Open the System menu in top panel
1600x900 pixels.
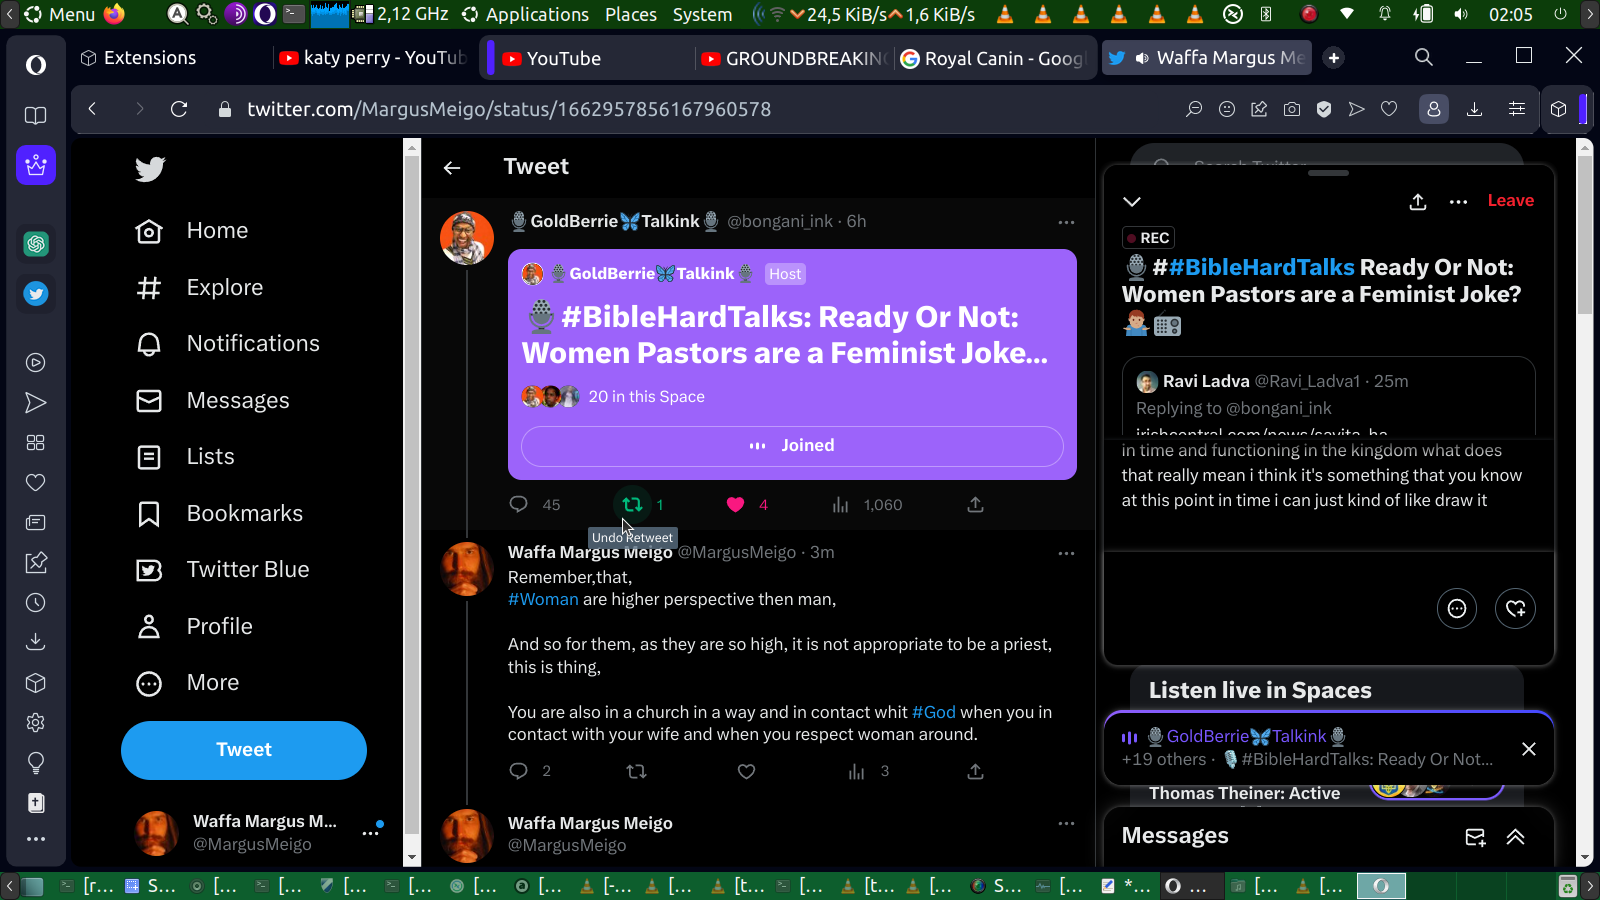[702, 14]
